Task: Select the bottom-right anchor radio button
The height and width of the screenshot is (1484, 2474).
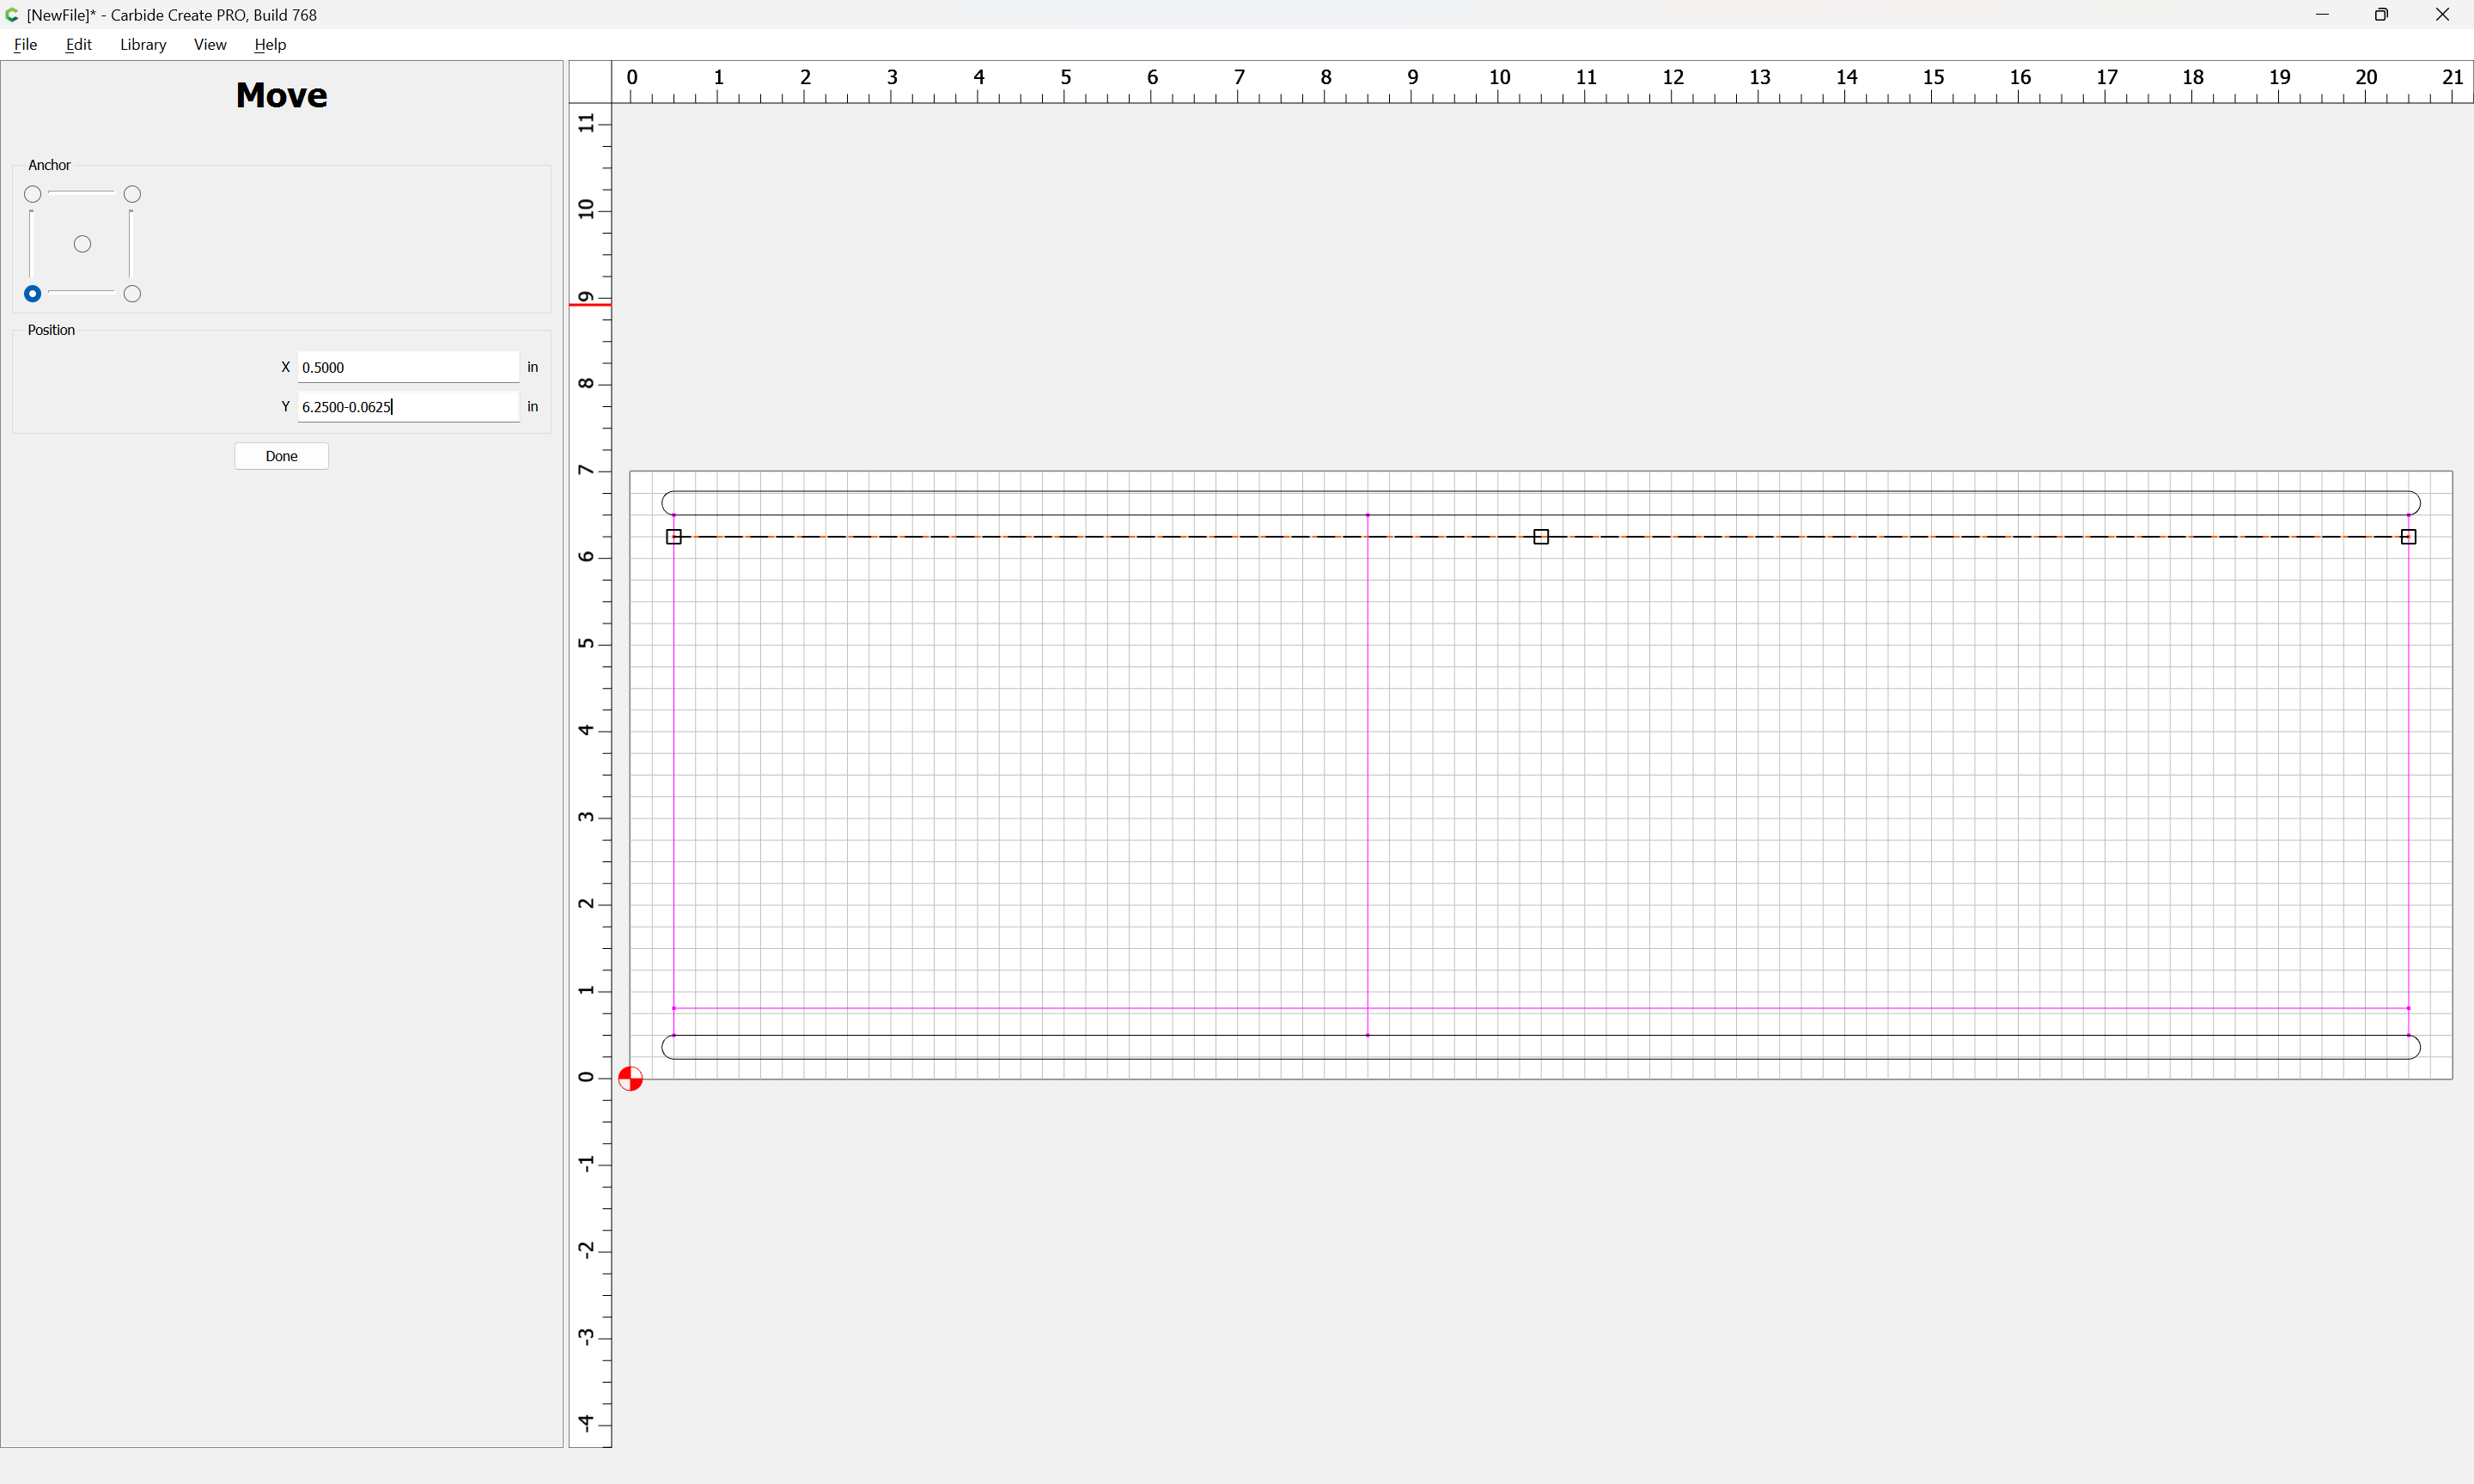Action: tap(132, 294)
